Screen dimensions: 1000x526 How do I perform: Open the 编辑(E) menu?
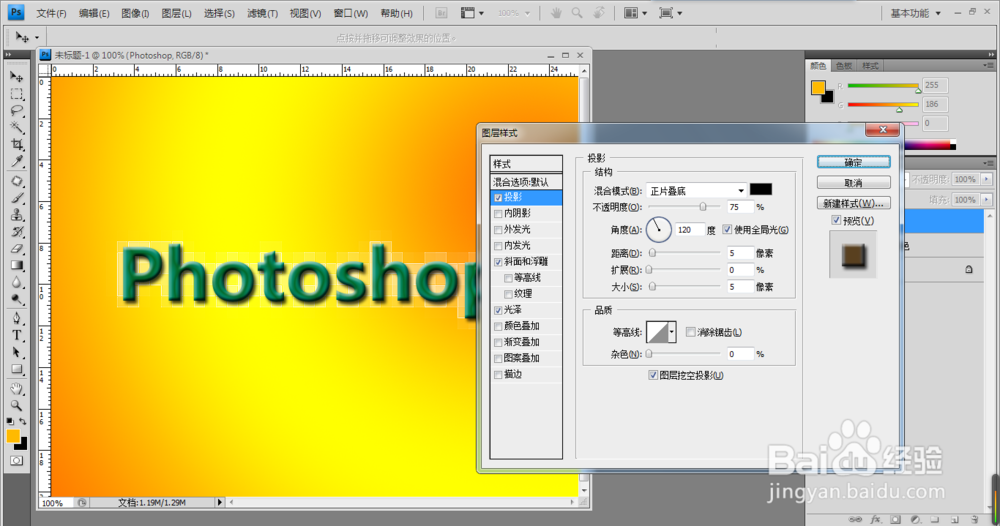[94, 13]
